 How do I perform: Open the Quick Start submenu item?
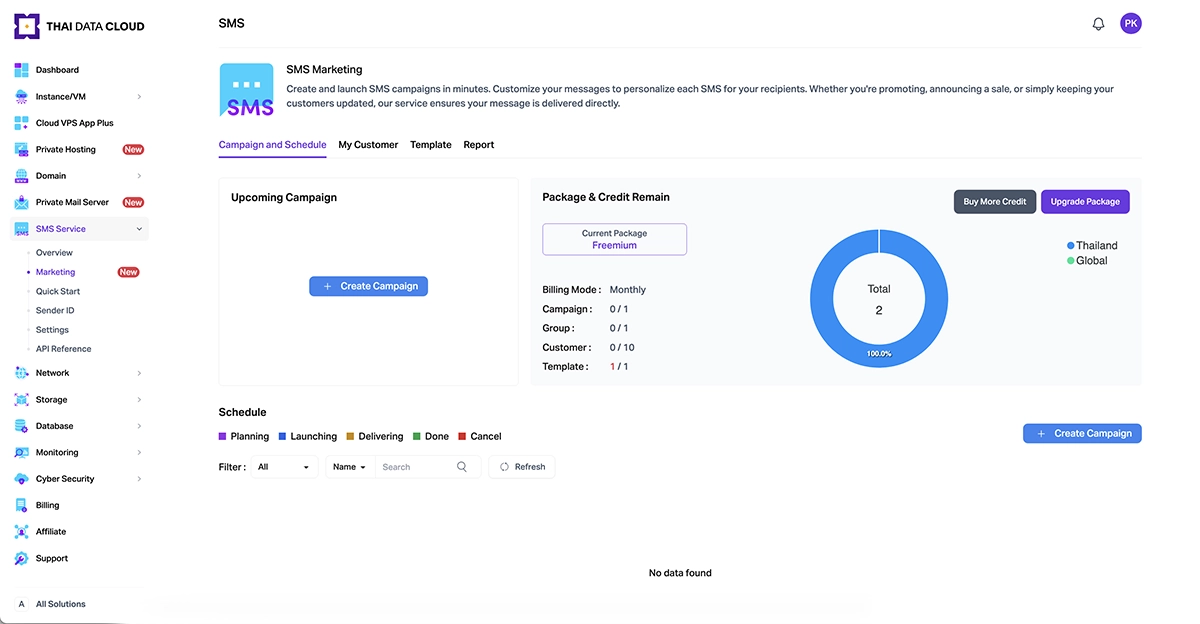(x=58, y=291)
